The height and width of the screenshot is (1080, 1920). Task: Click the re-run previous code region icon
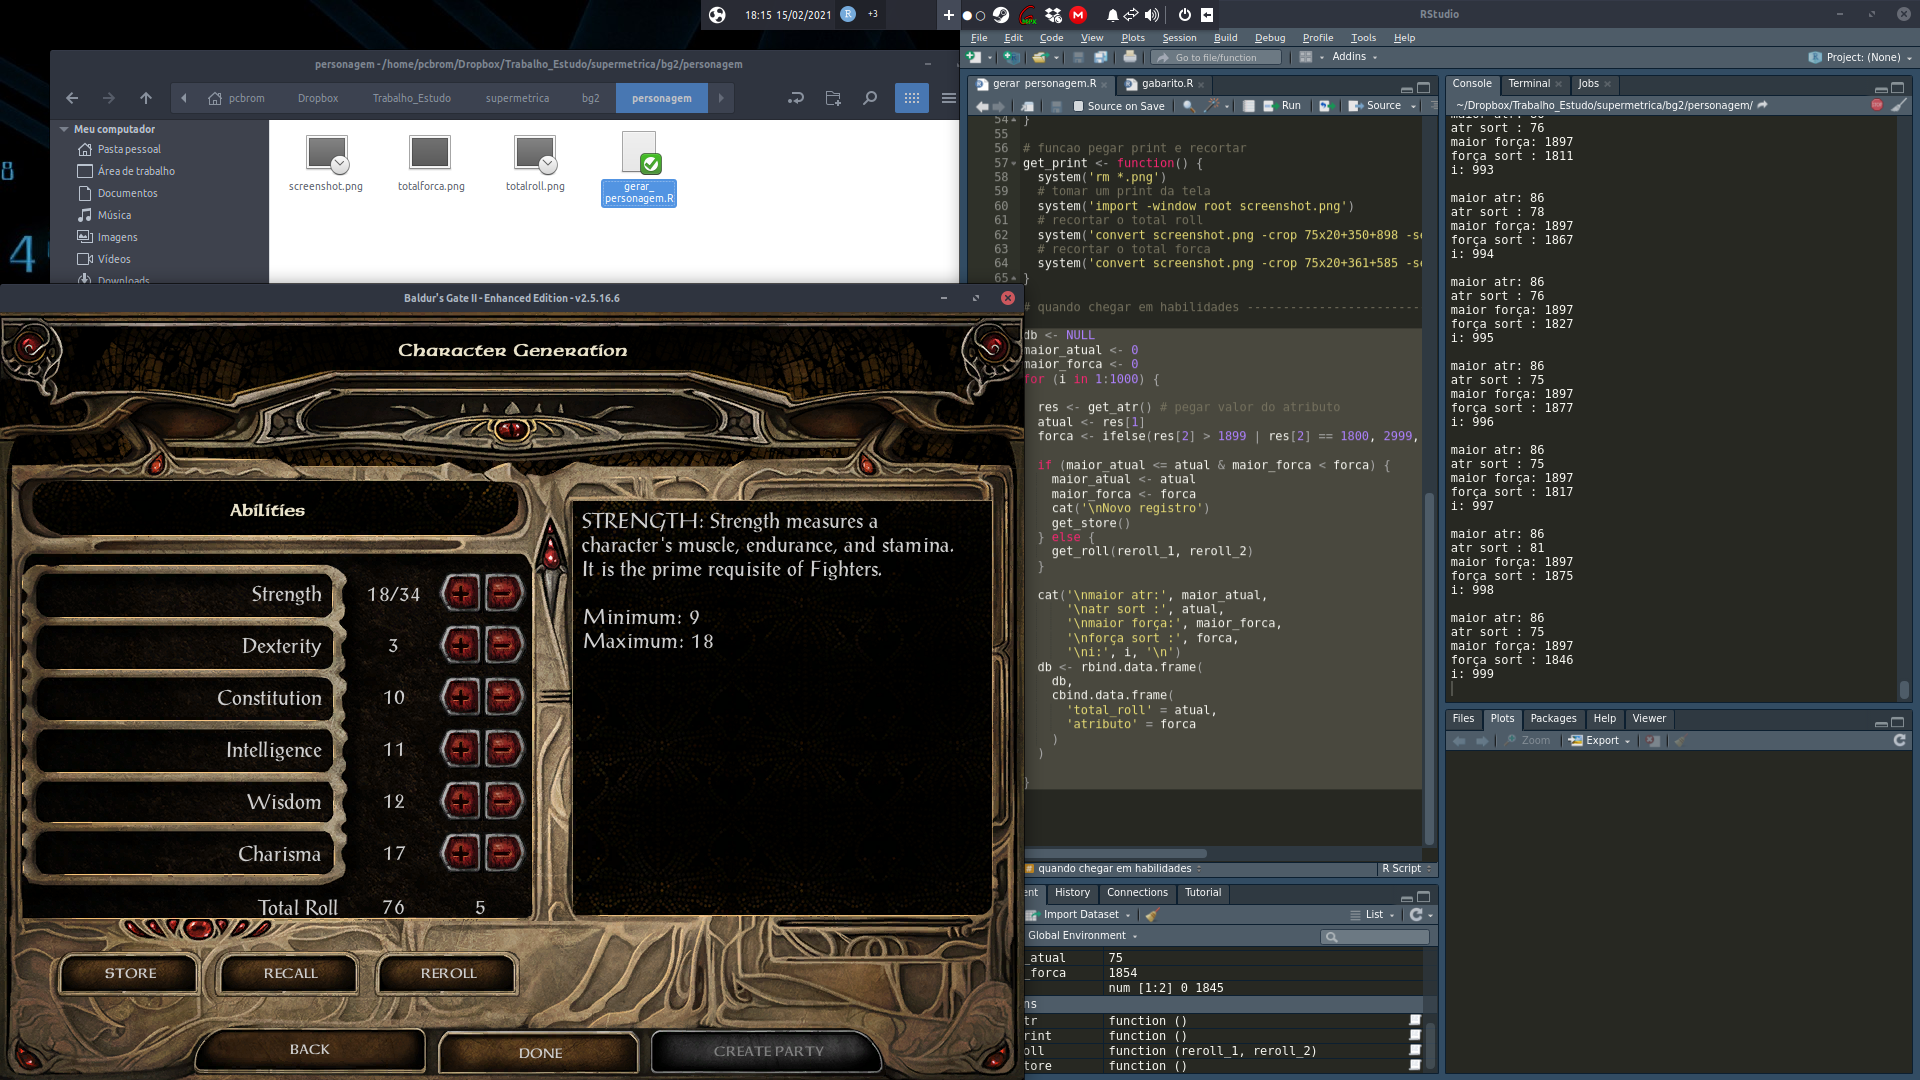pos(1325,106)
